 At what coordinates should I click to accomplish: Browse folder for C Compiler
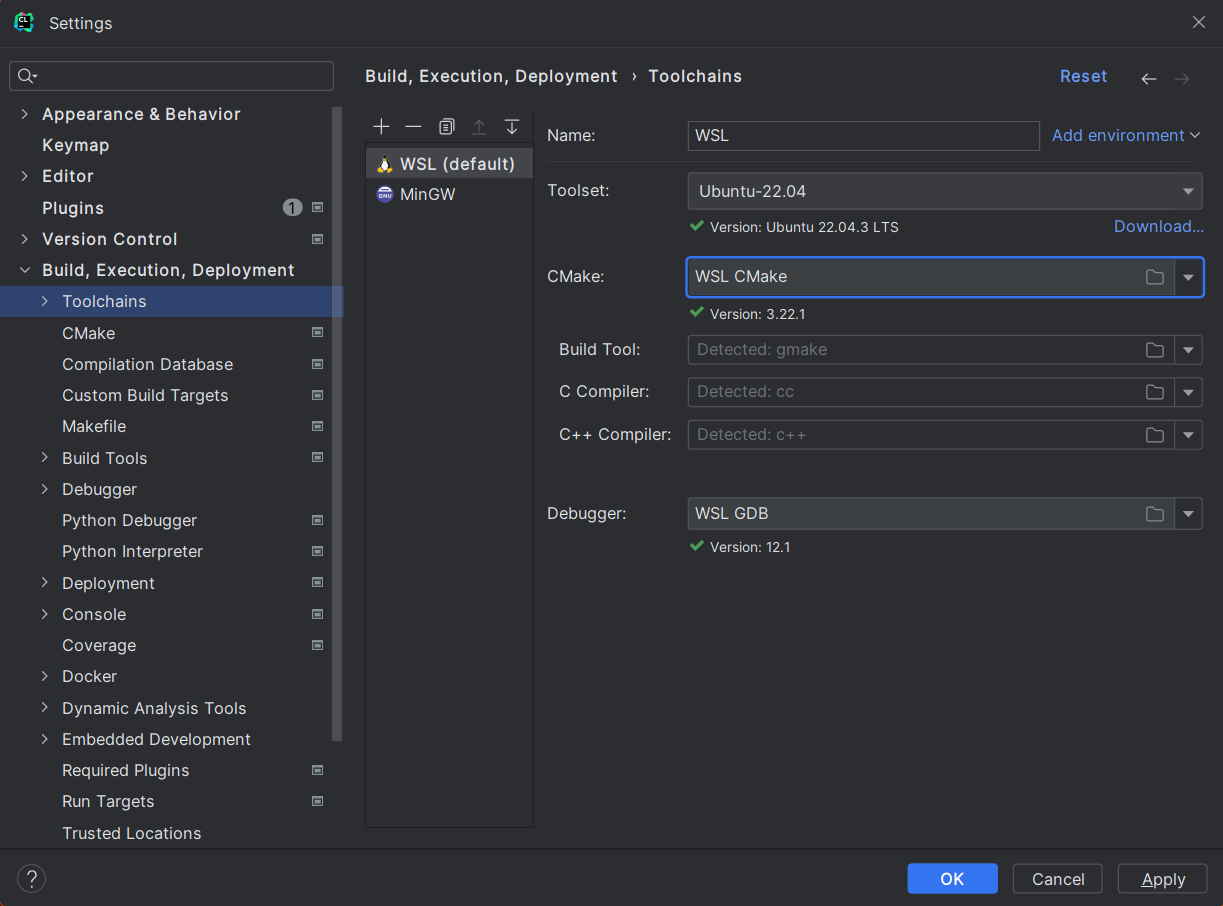tap(1155, 392)
